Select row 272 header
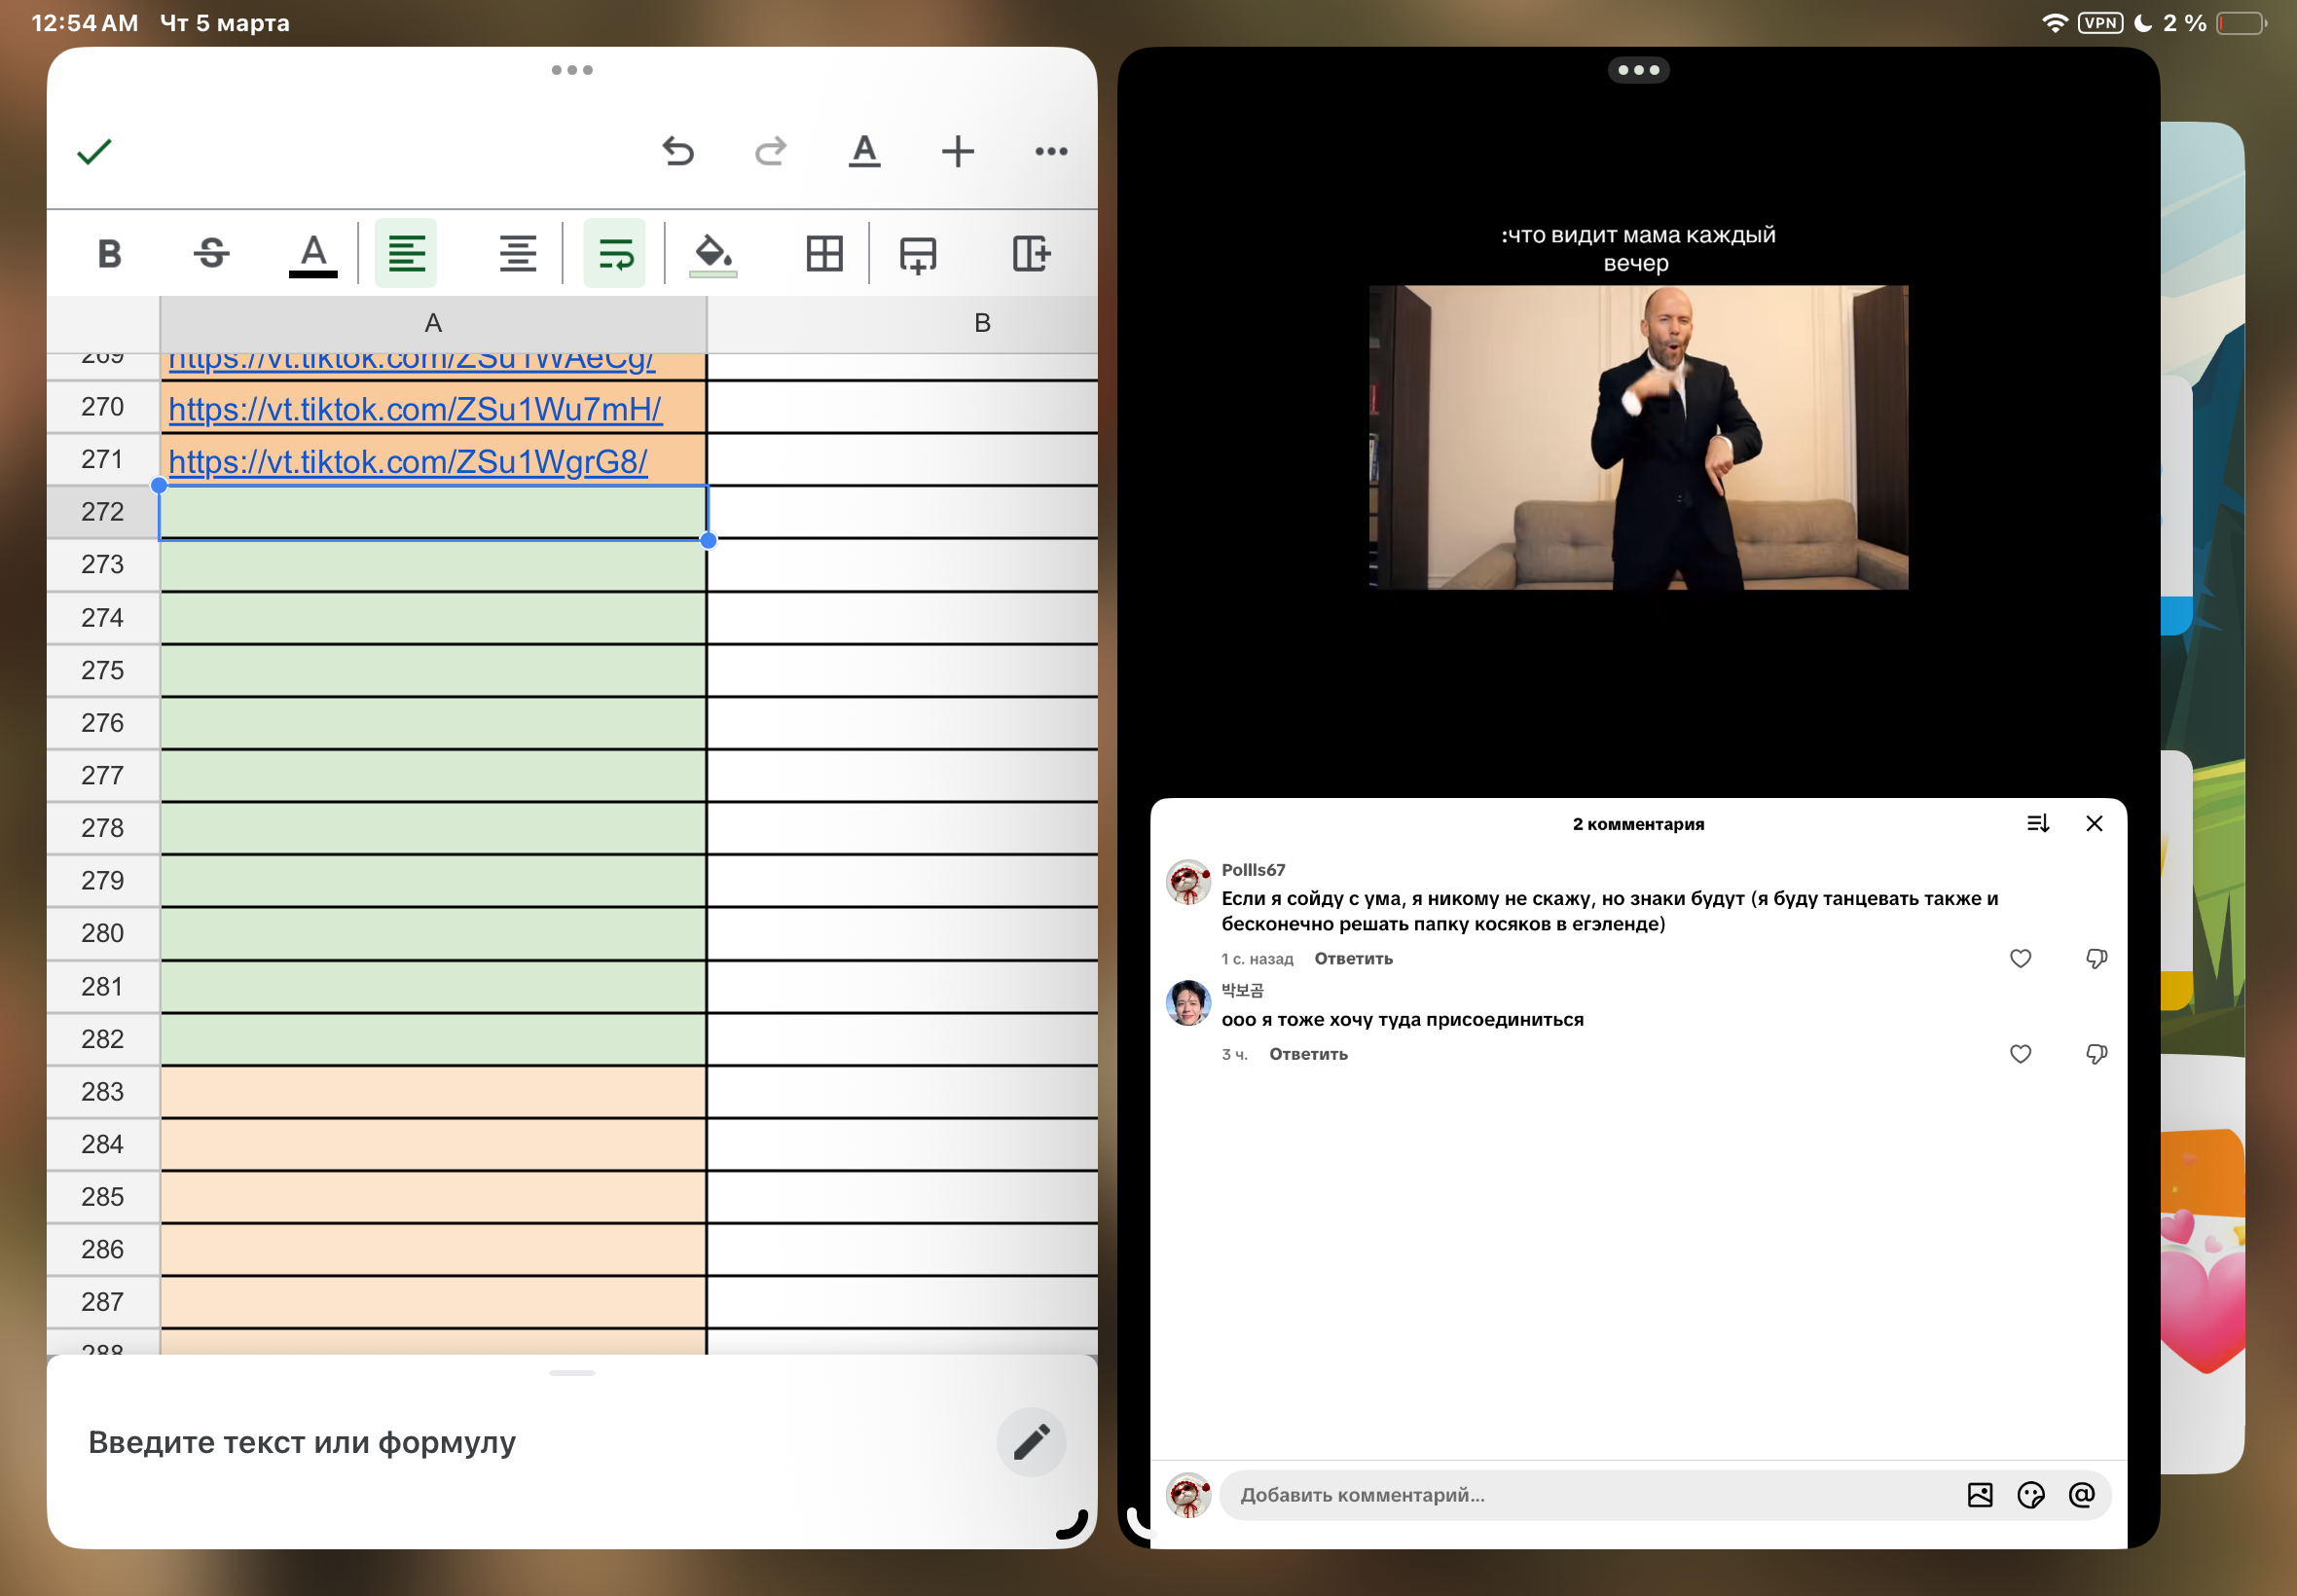The width and height of the screenshot is (2297, 1596). pos(103,512)
